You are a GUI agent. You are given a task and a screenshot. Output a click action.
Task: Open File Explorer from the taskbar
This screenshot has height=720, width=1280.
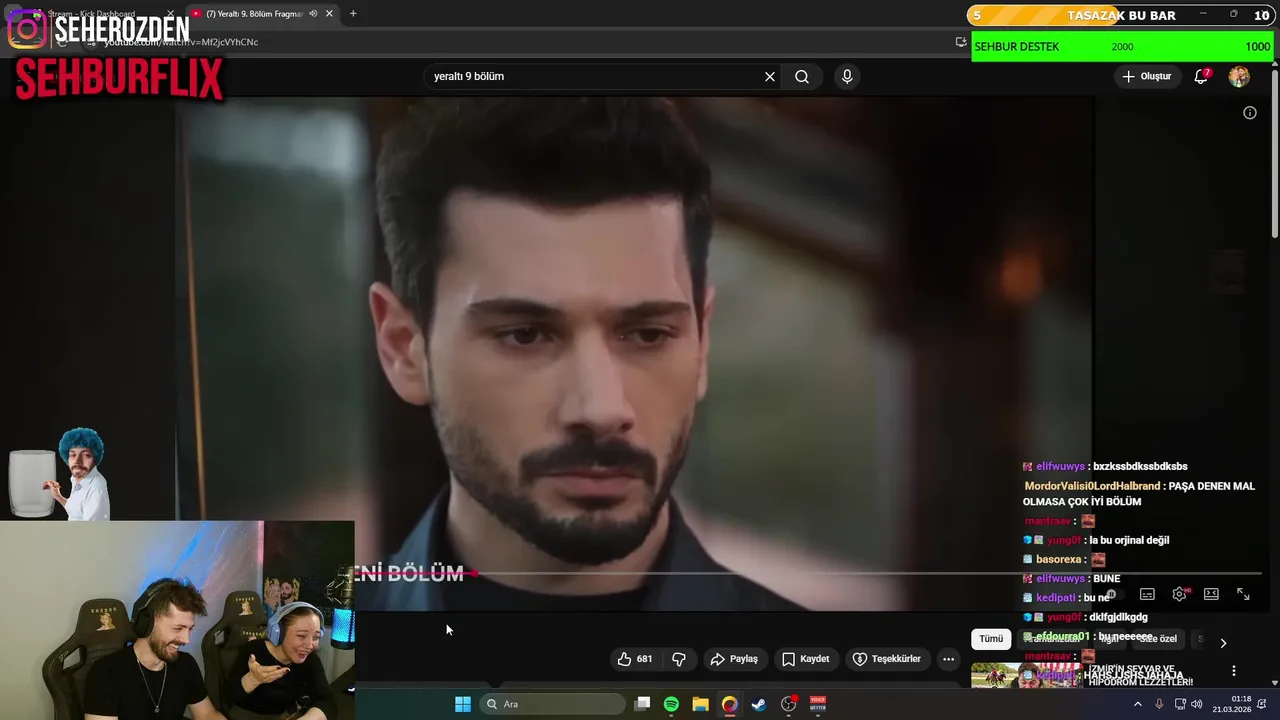(x=700, y=704)
